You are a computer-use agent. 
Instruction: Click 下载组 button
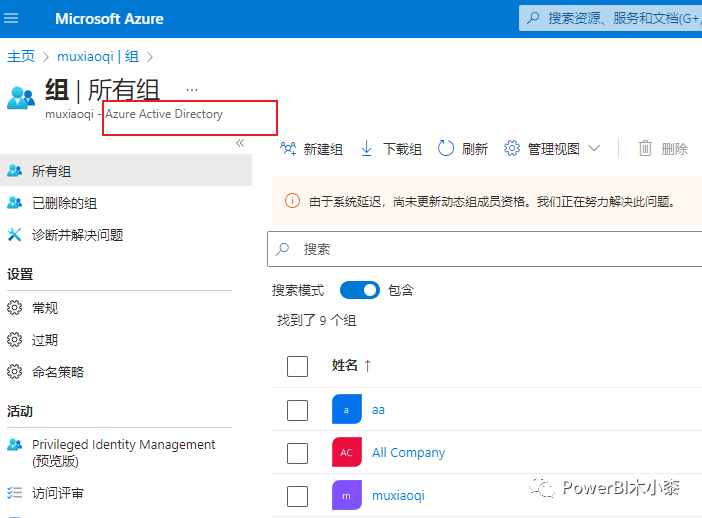pos(391,149)
